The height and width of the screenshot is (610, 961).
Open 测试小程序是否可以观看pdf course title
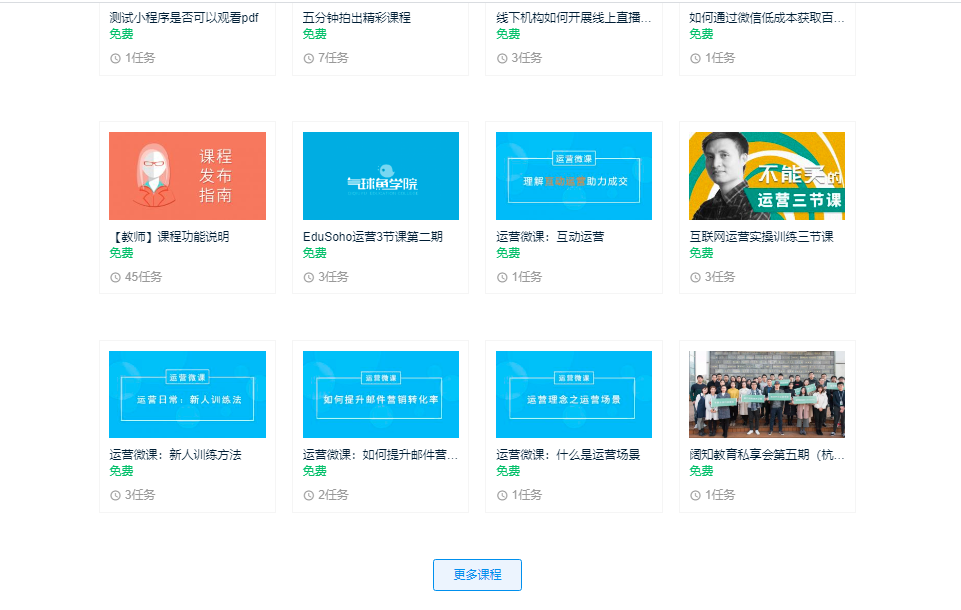pyautogui.click(x=183, y=17)
